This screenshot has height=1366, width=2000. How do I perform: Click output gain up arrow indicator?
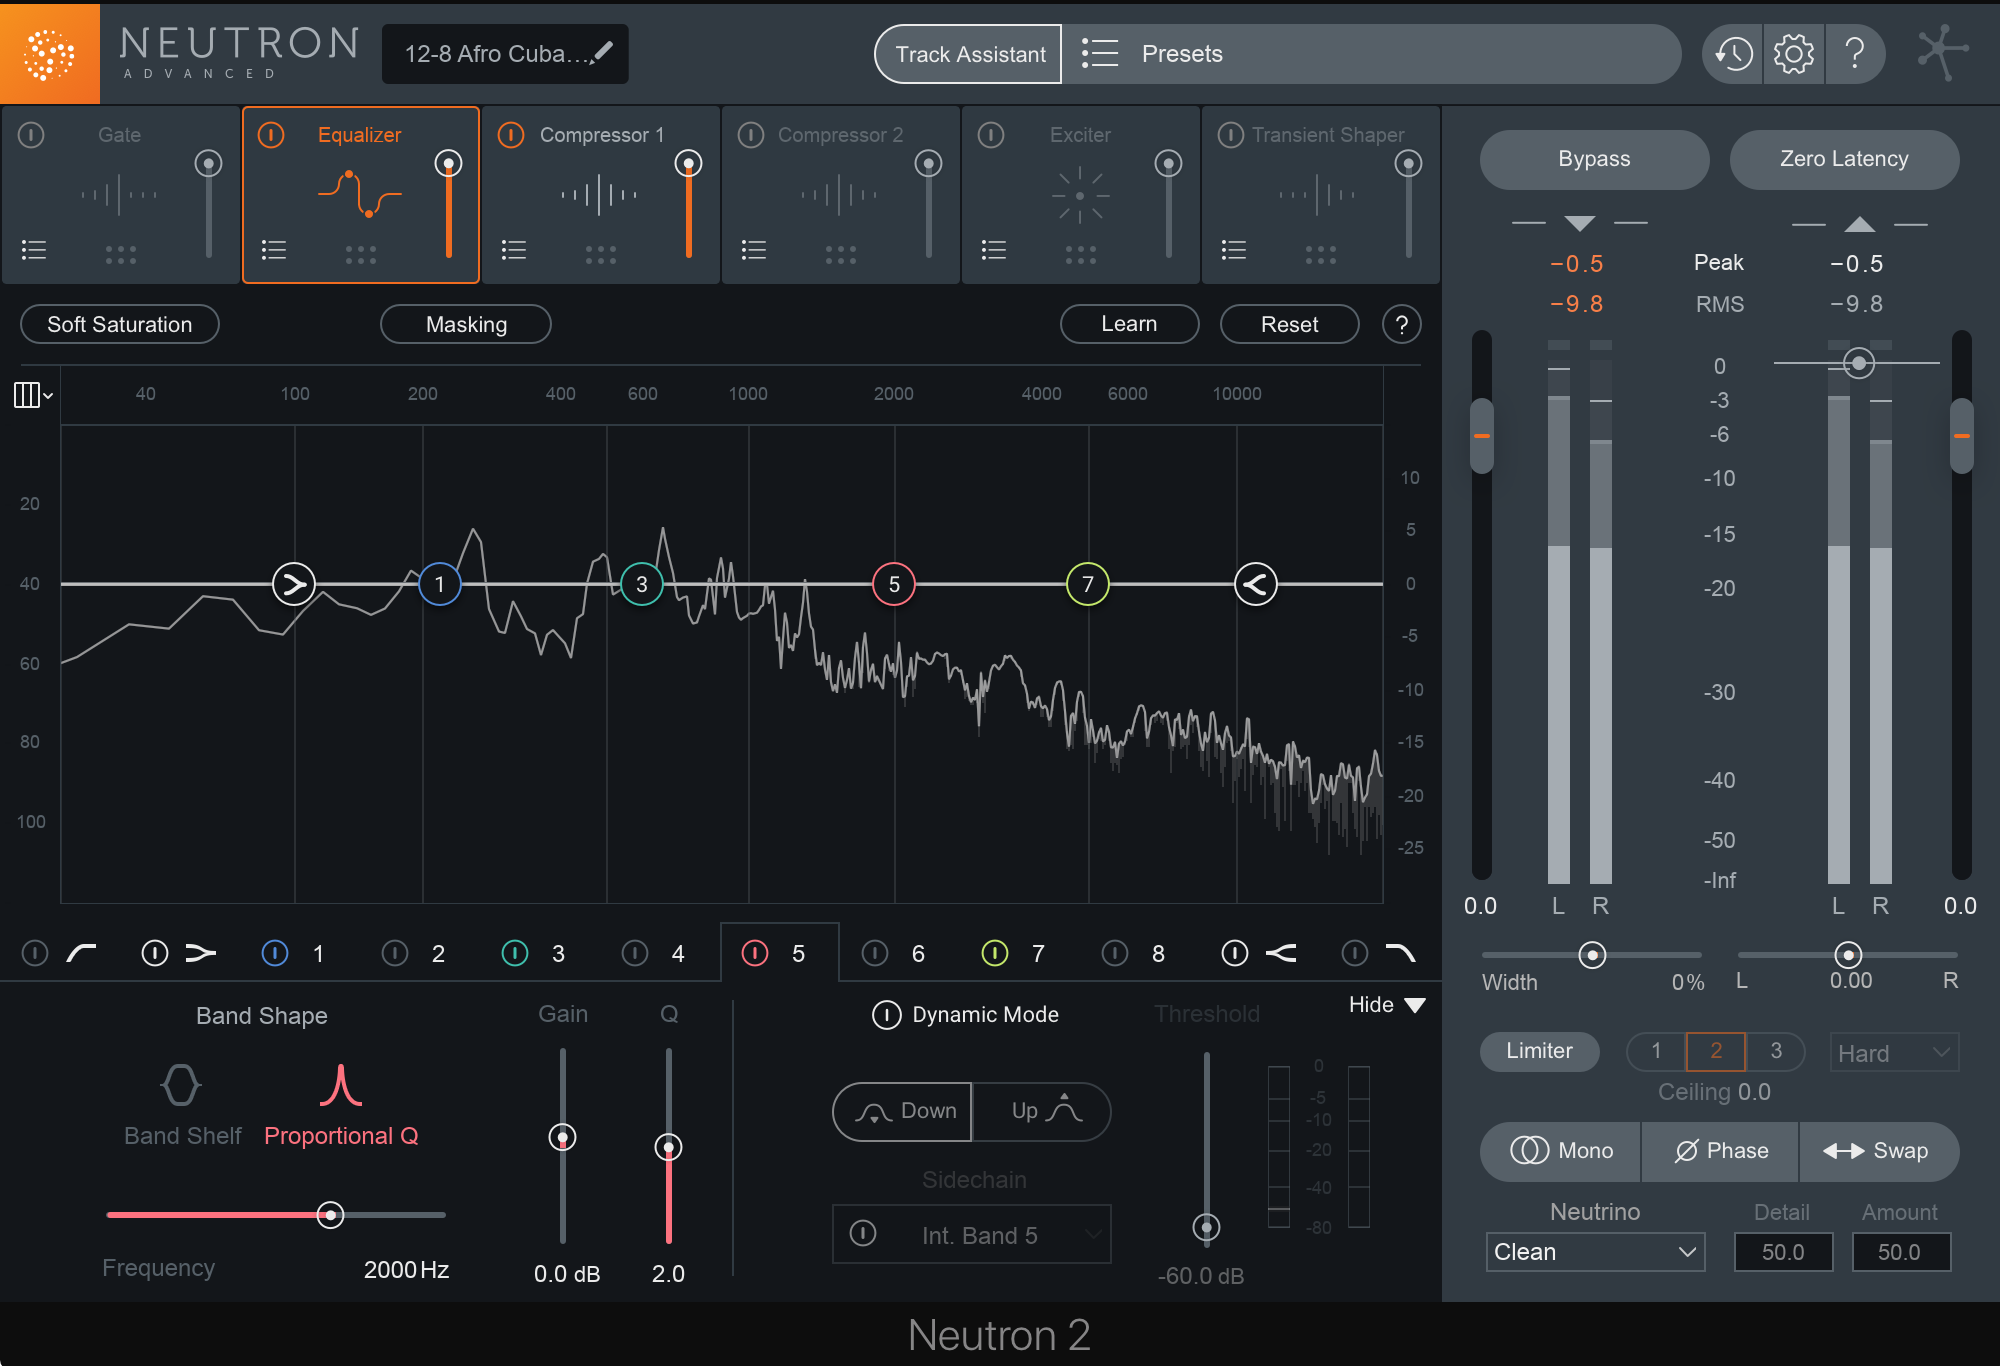pos(1860,223)
